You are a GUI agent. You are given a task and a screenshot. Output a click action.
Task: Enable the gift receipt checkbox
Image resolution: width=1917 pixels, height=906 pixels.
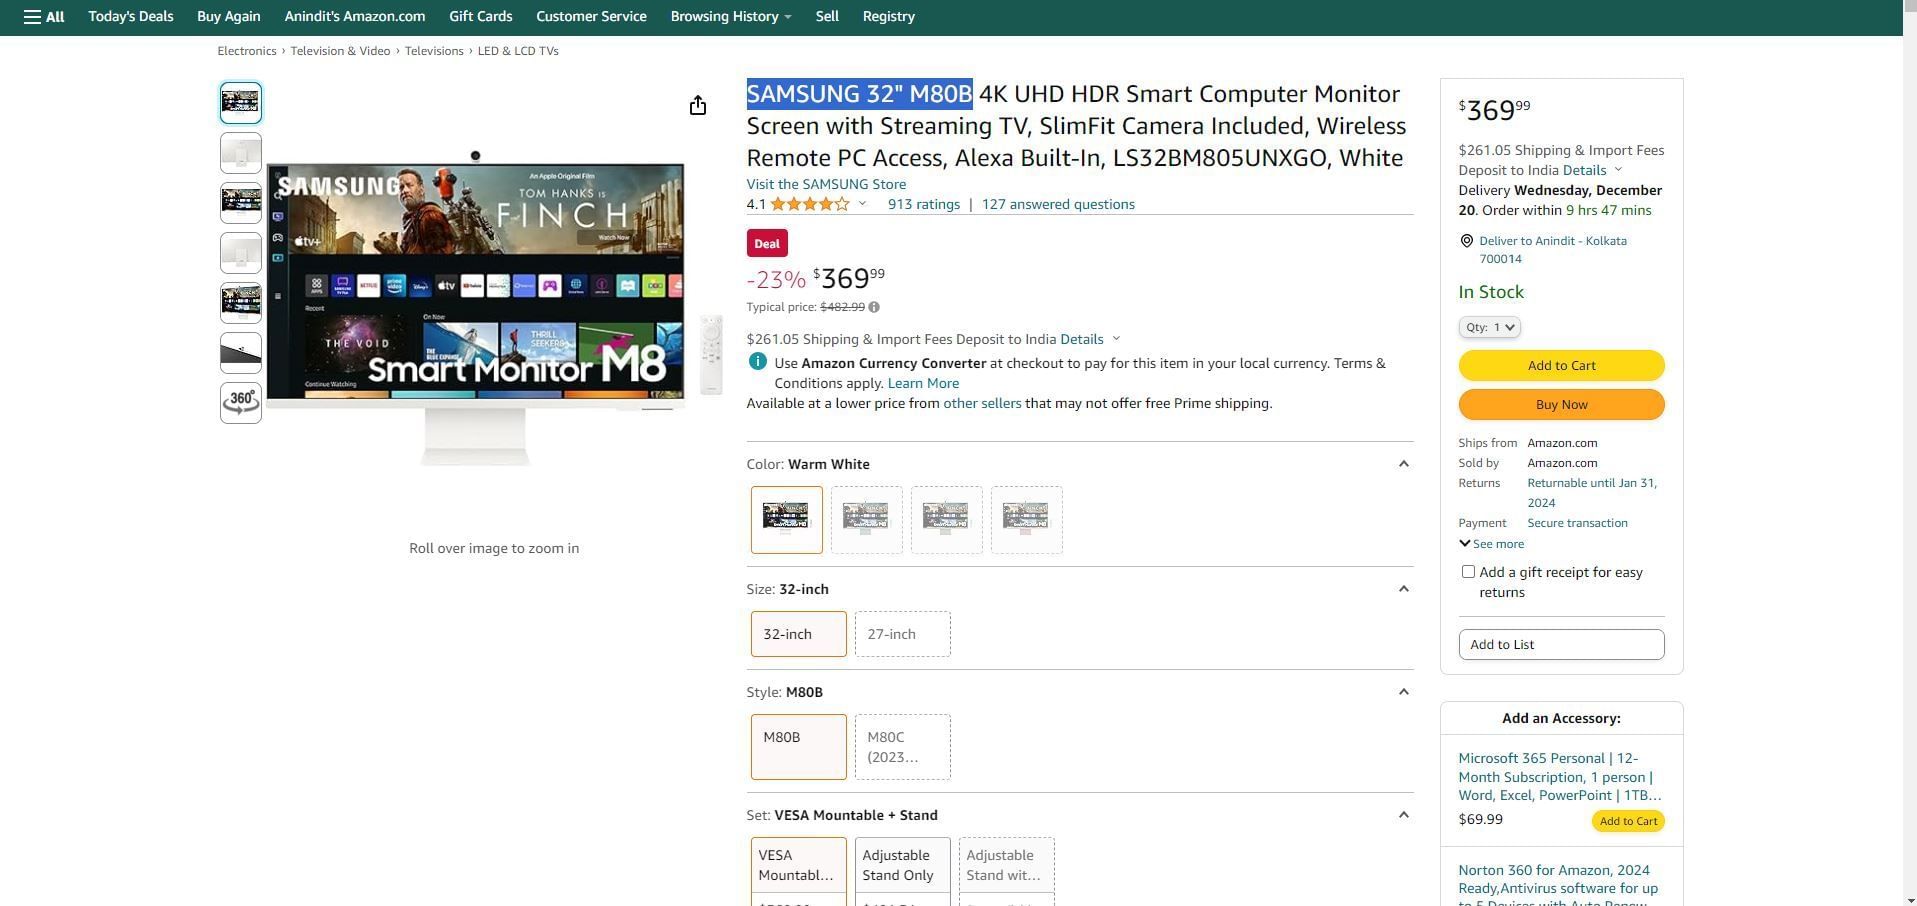click(1468, 572)
